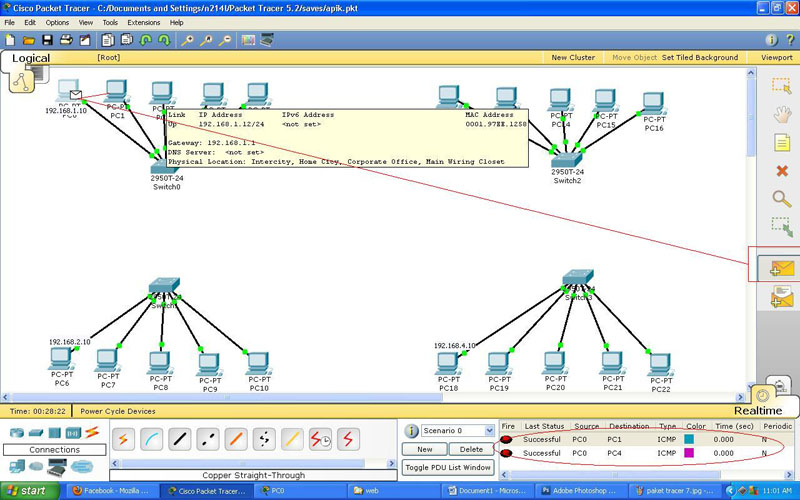Open the Extensions menu
The width and height of the screenshot is (800, 500).
point(143,22)
